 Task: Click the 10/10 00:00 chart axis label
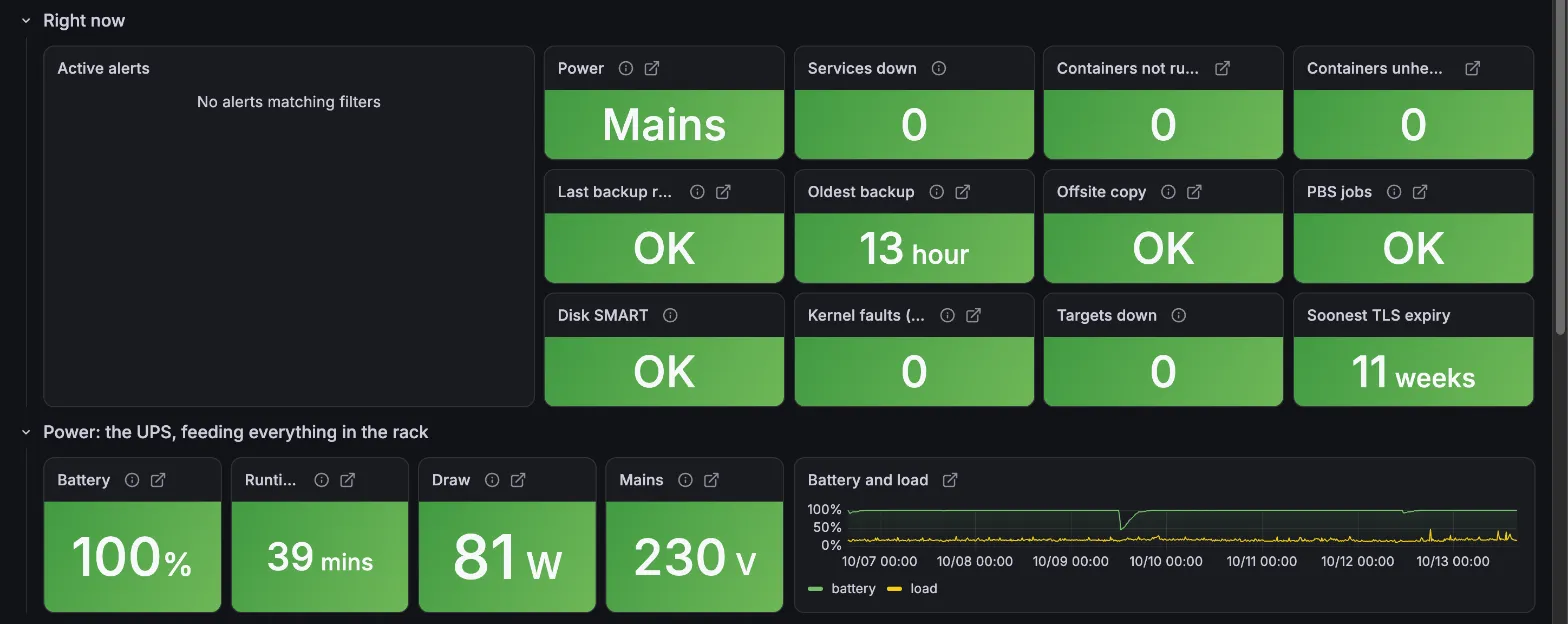(x=1166, y=562)
